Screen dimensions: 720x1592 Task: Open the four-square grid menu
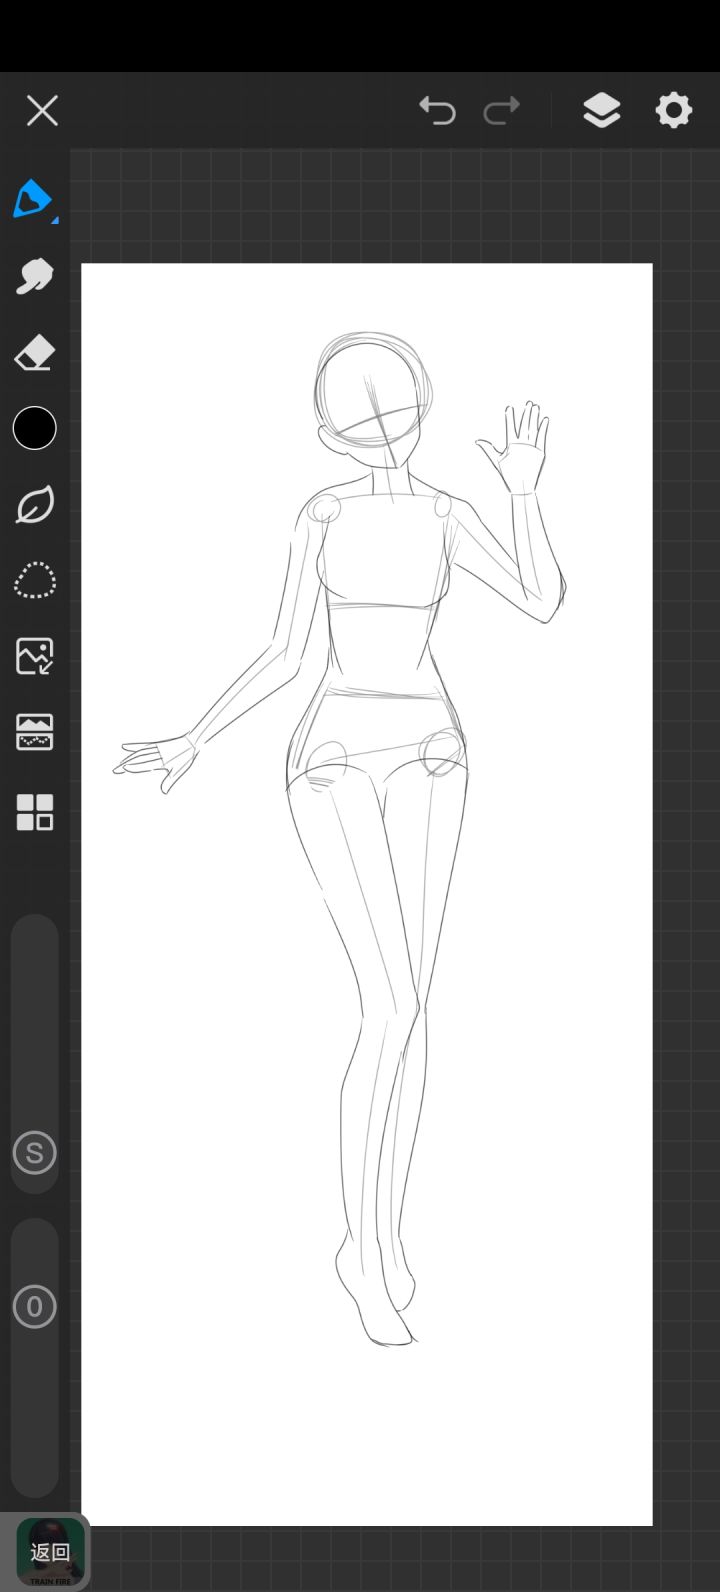click(x=34, y=812)
